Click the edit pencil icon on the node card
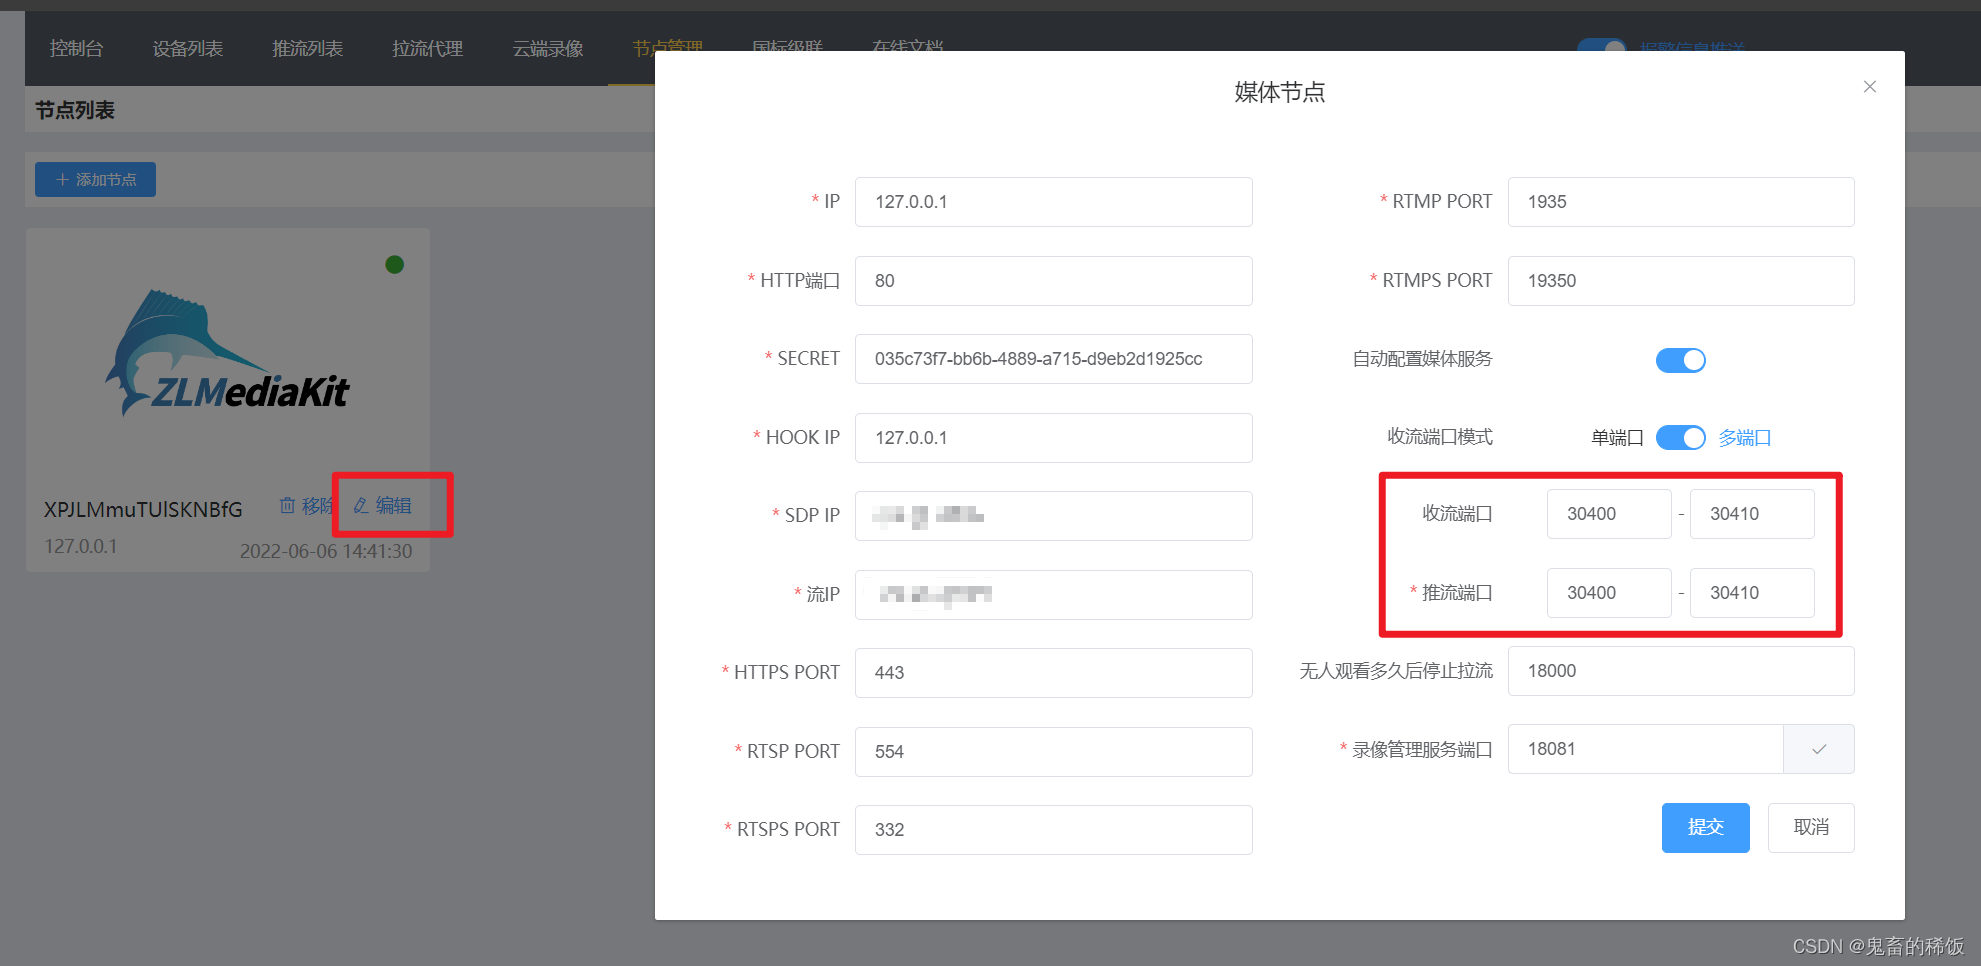The width and height of the screenshot is (1981, 966). (x=360, y=506)
